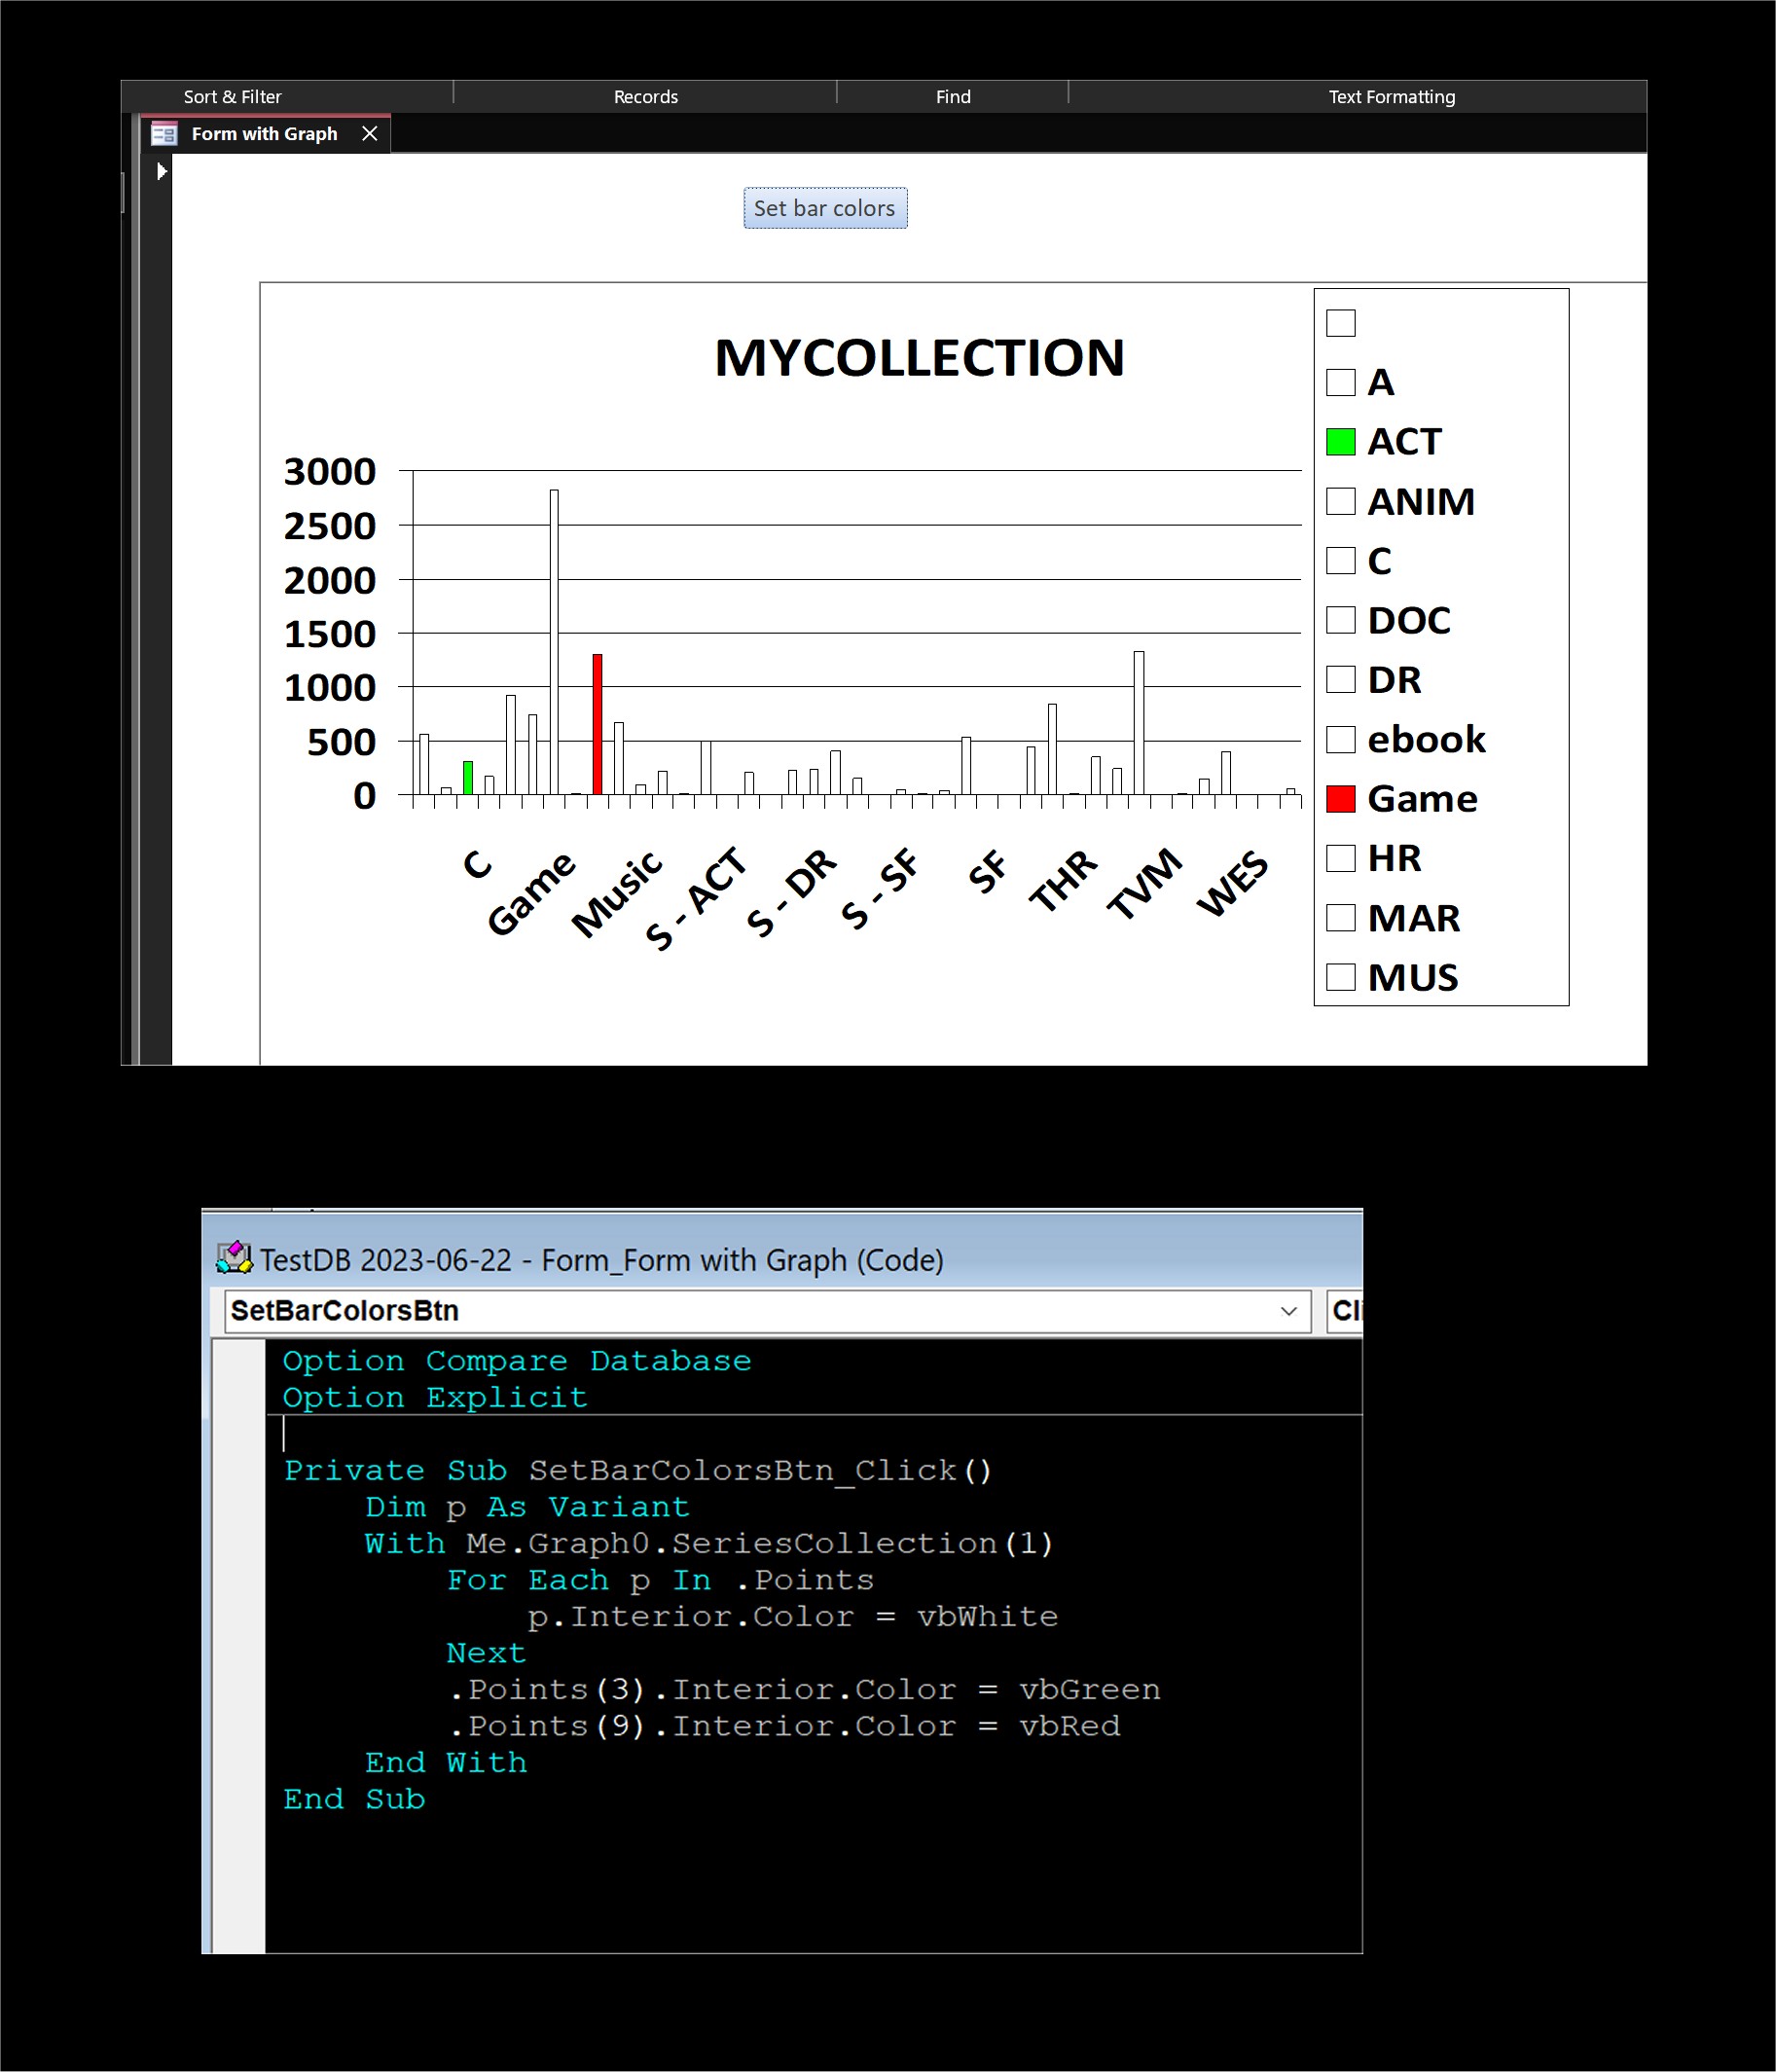This screenshot has height=2072, width=1776.
Task: Select the Form with Graph tab
Action: point(264,134)
